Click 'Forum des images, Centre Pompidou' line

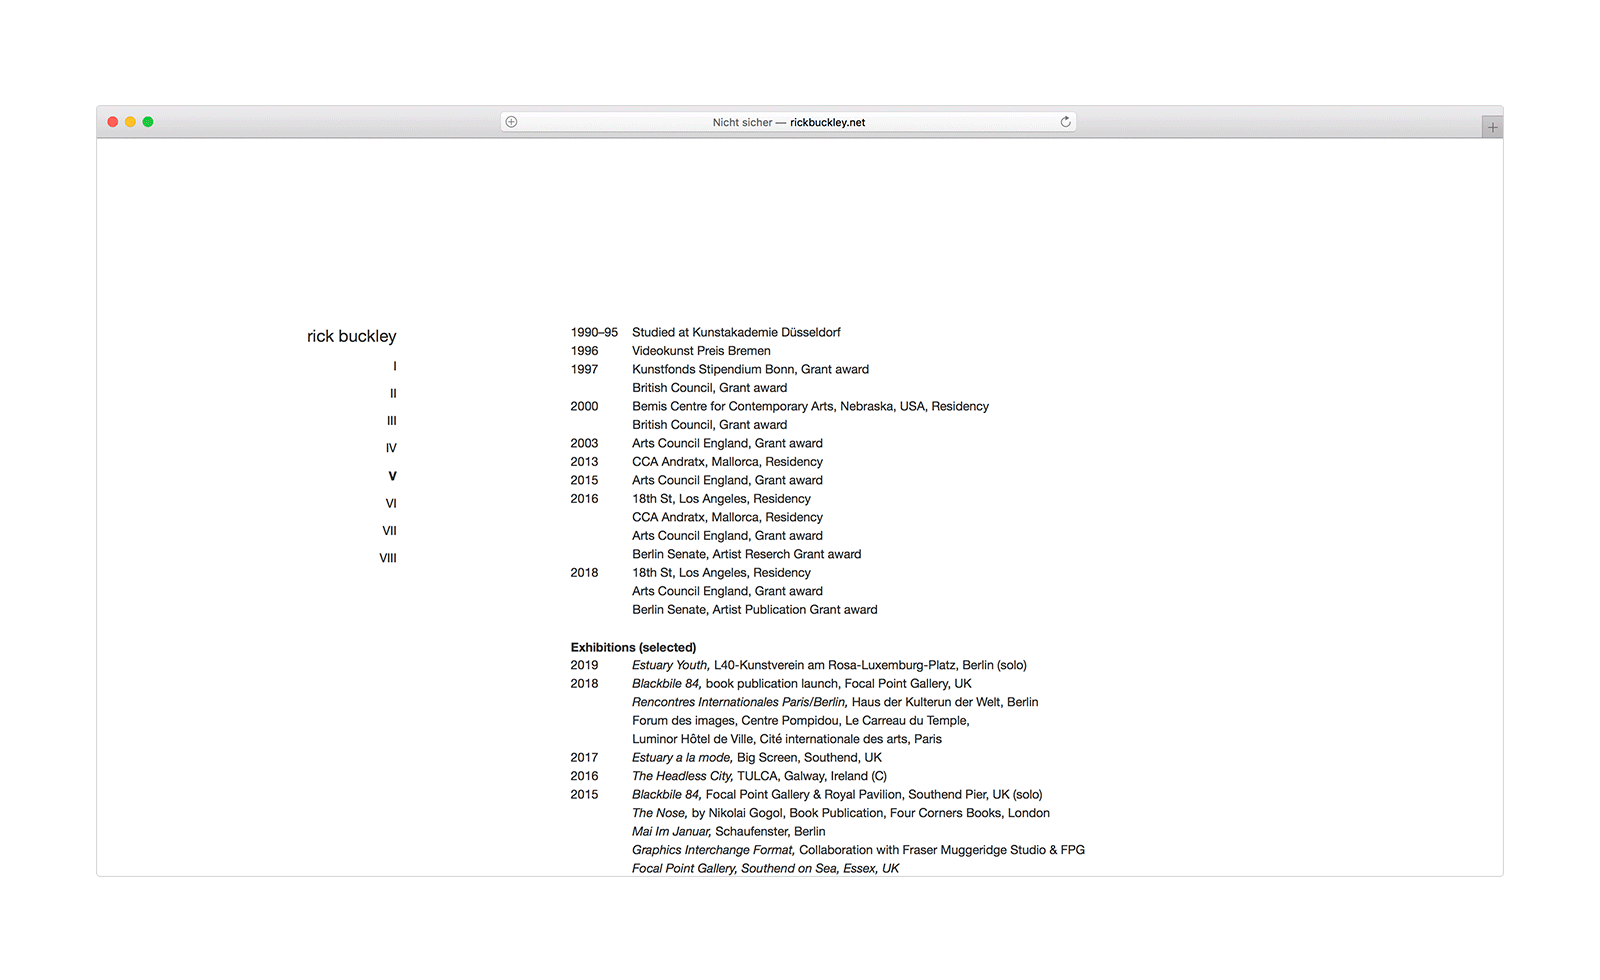tap(800, 721)
